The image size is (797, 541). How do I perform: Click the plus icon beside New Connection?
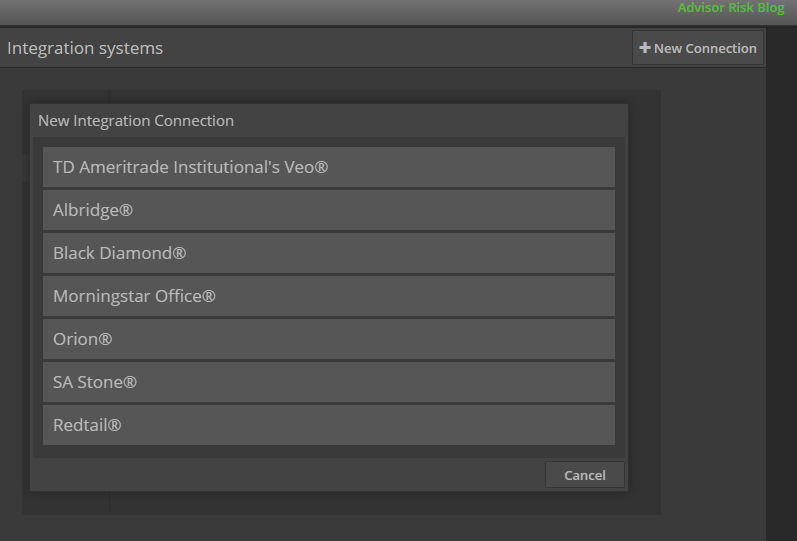tap(645, 48)
